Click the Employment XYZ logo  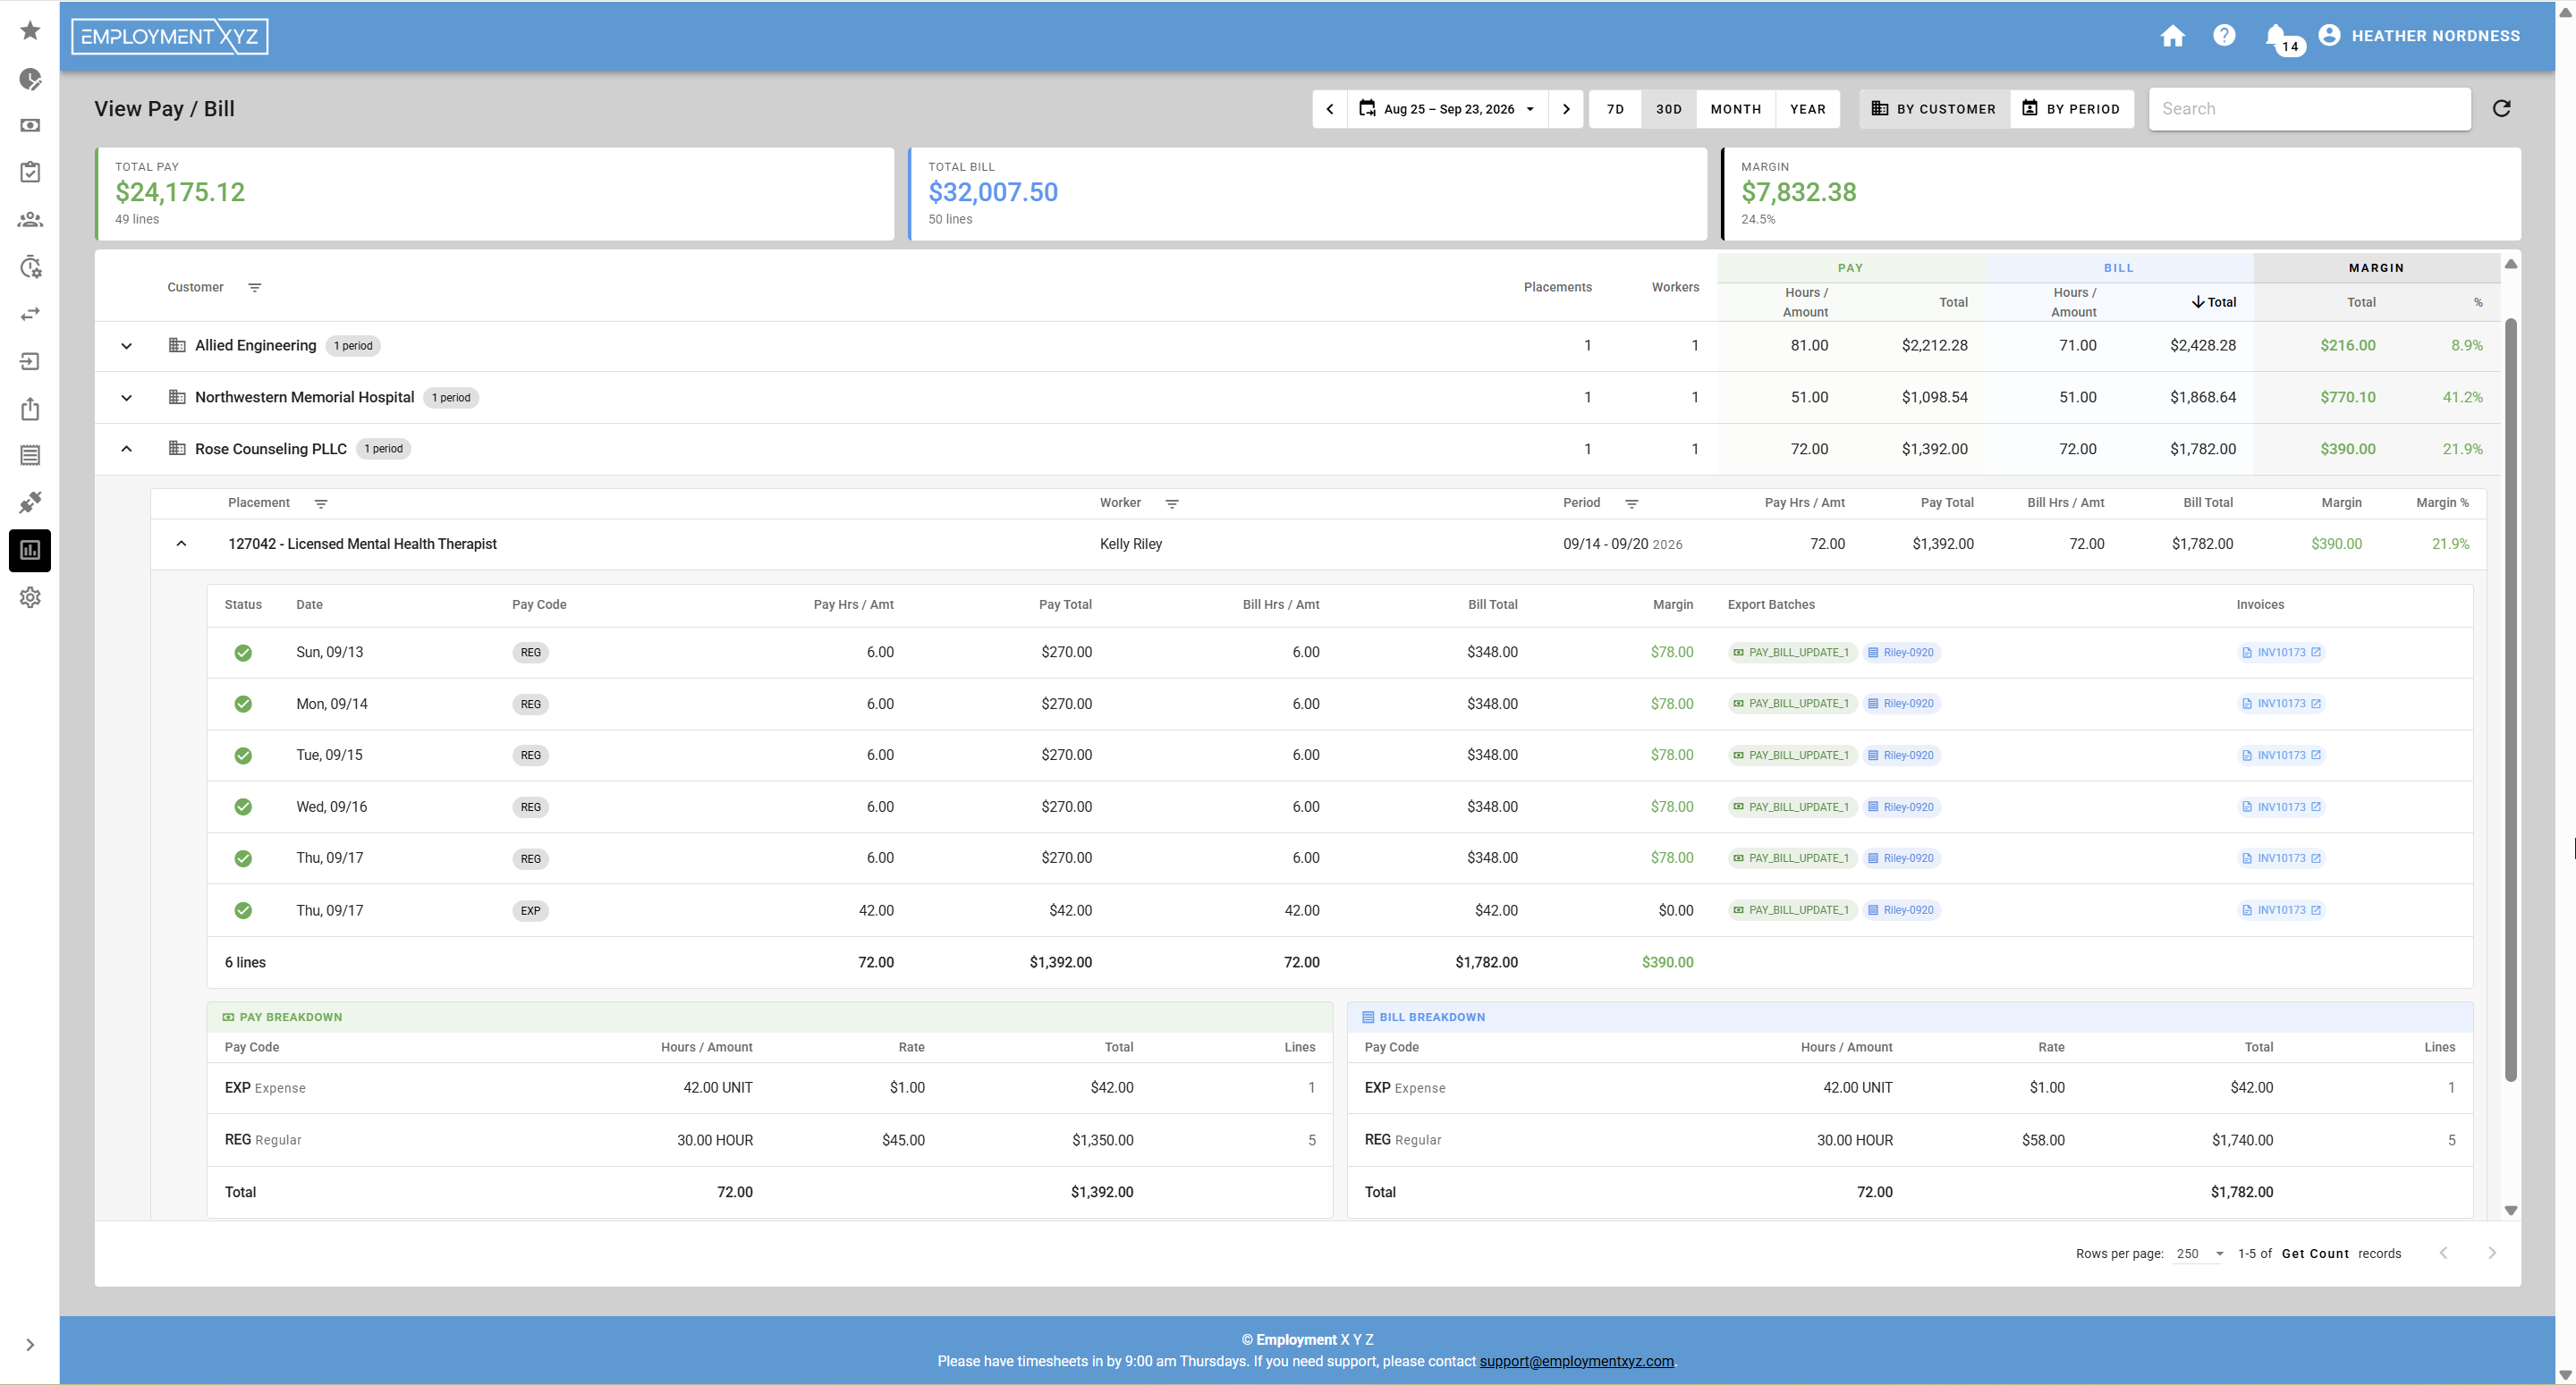[170, 37]
